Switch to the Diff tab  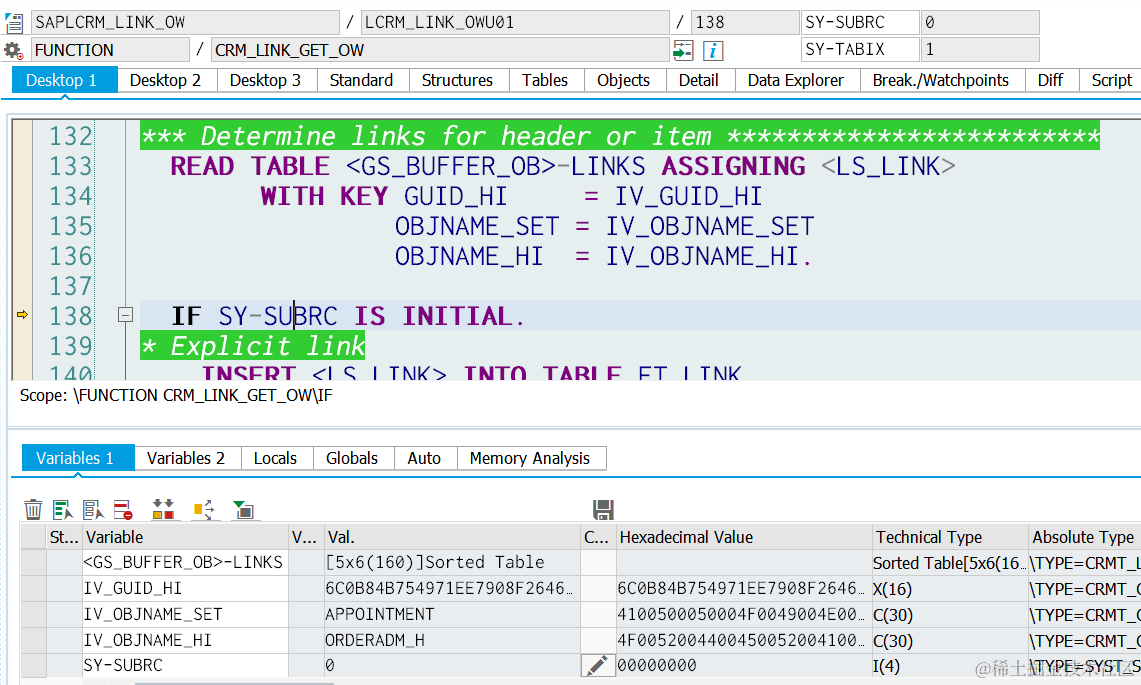tap(1051, 80)
